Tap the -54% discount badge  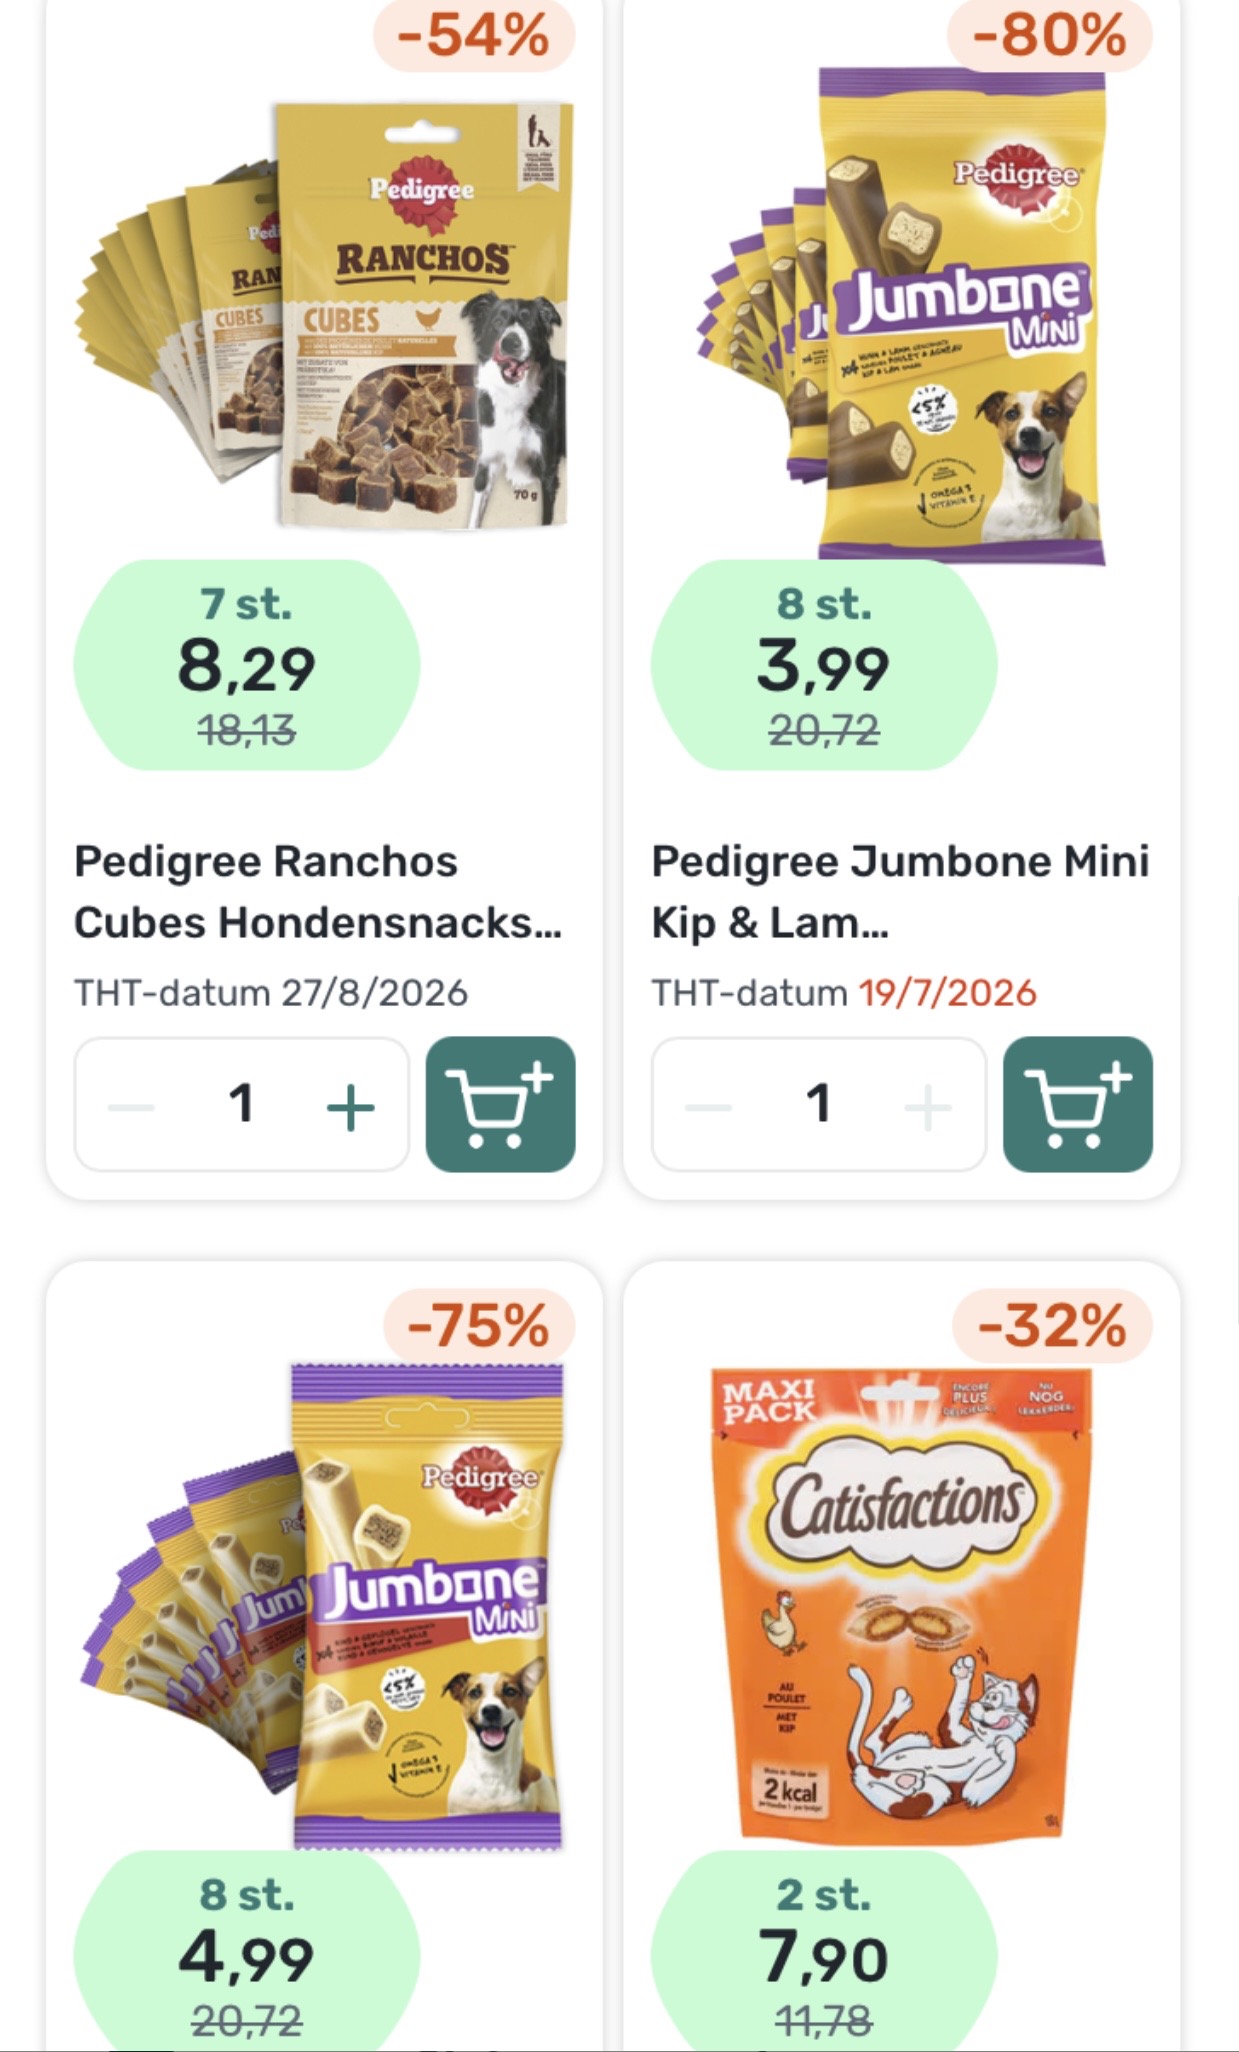[x=474, y=36]
